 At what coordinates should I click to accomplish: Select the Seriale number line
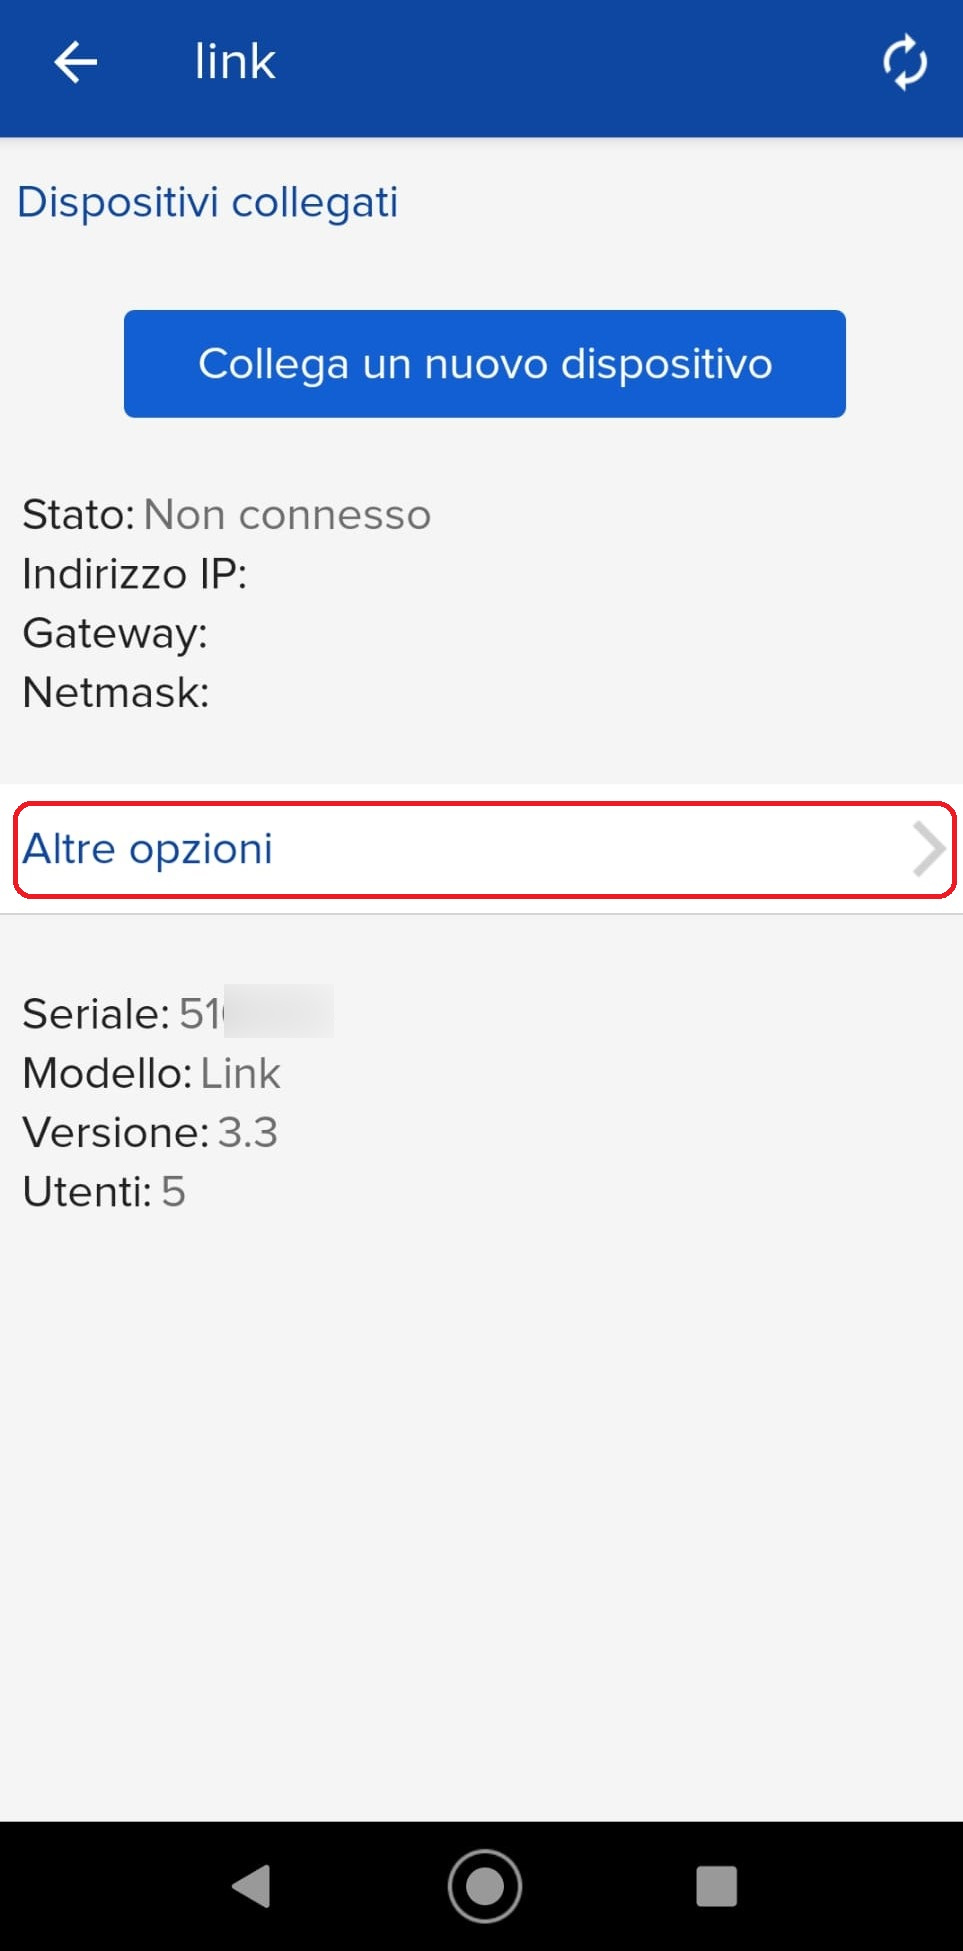coord(178,1013)
